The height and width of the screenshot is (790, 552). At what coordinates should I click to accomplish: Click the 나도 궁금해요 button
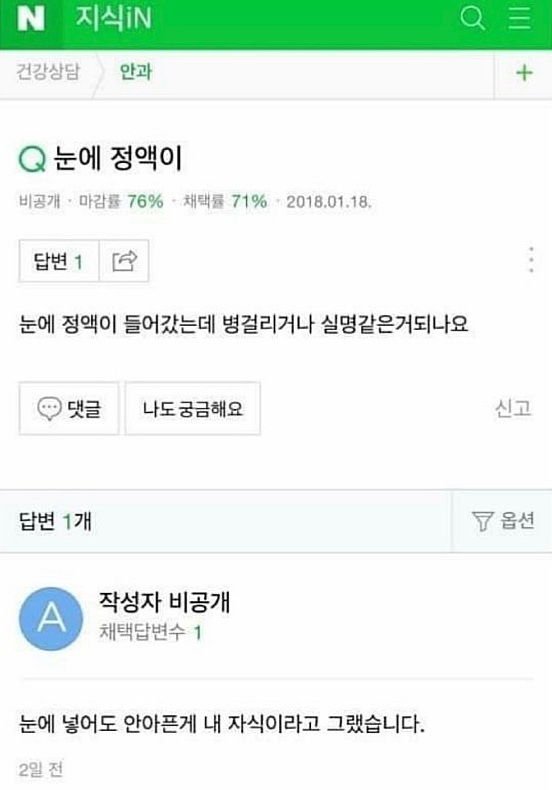click(192, 408)
